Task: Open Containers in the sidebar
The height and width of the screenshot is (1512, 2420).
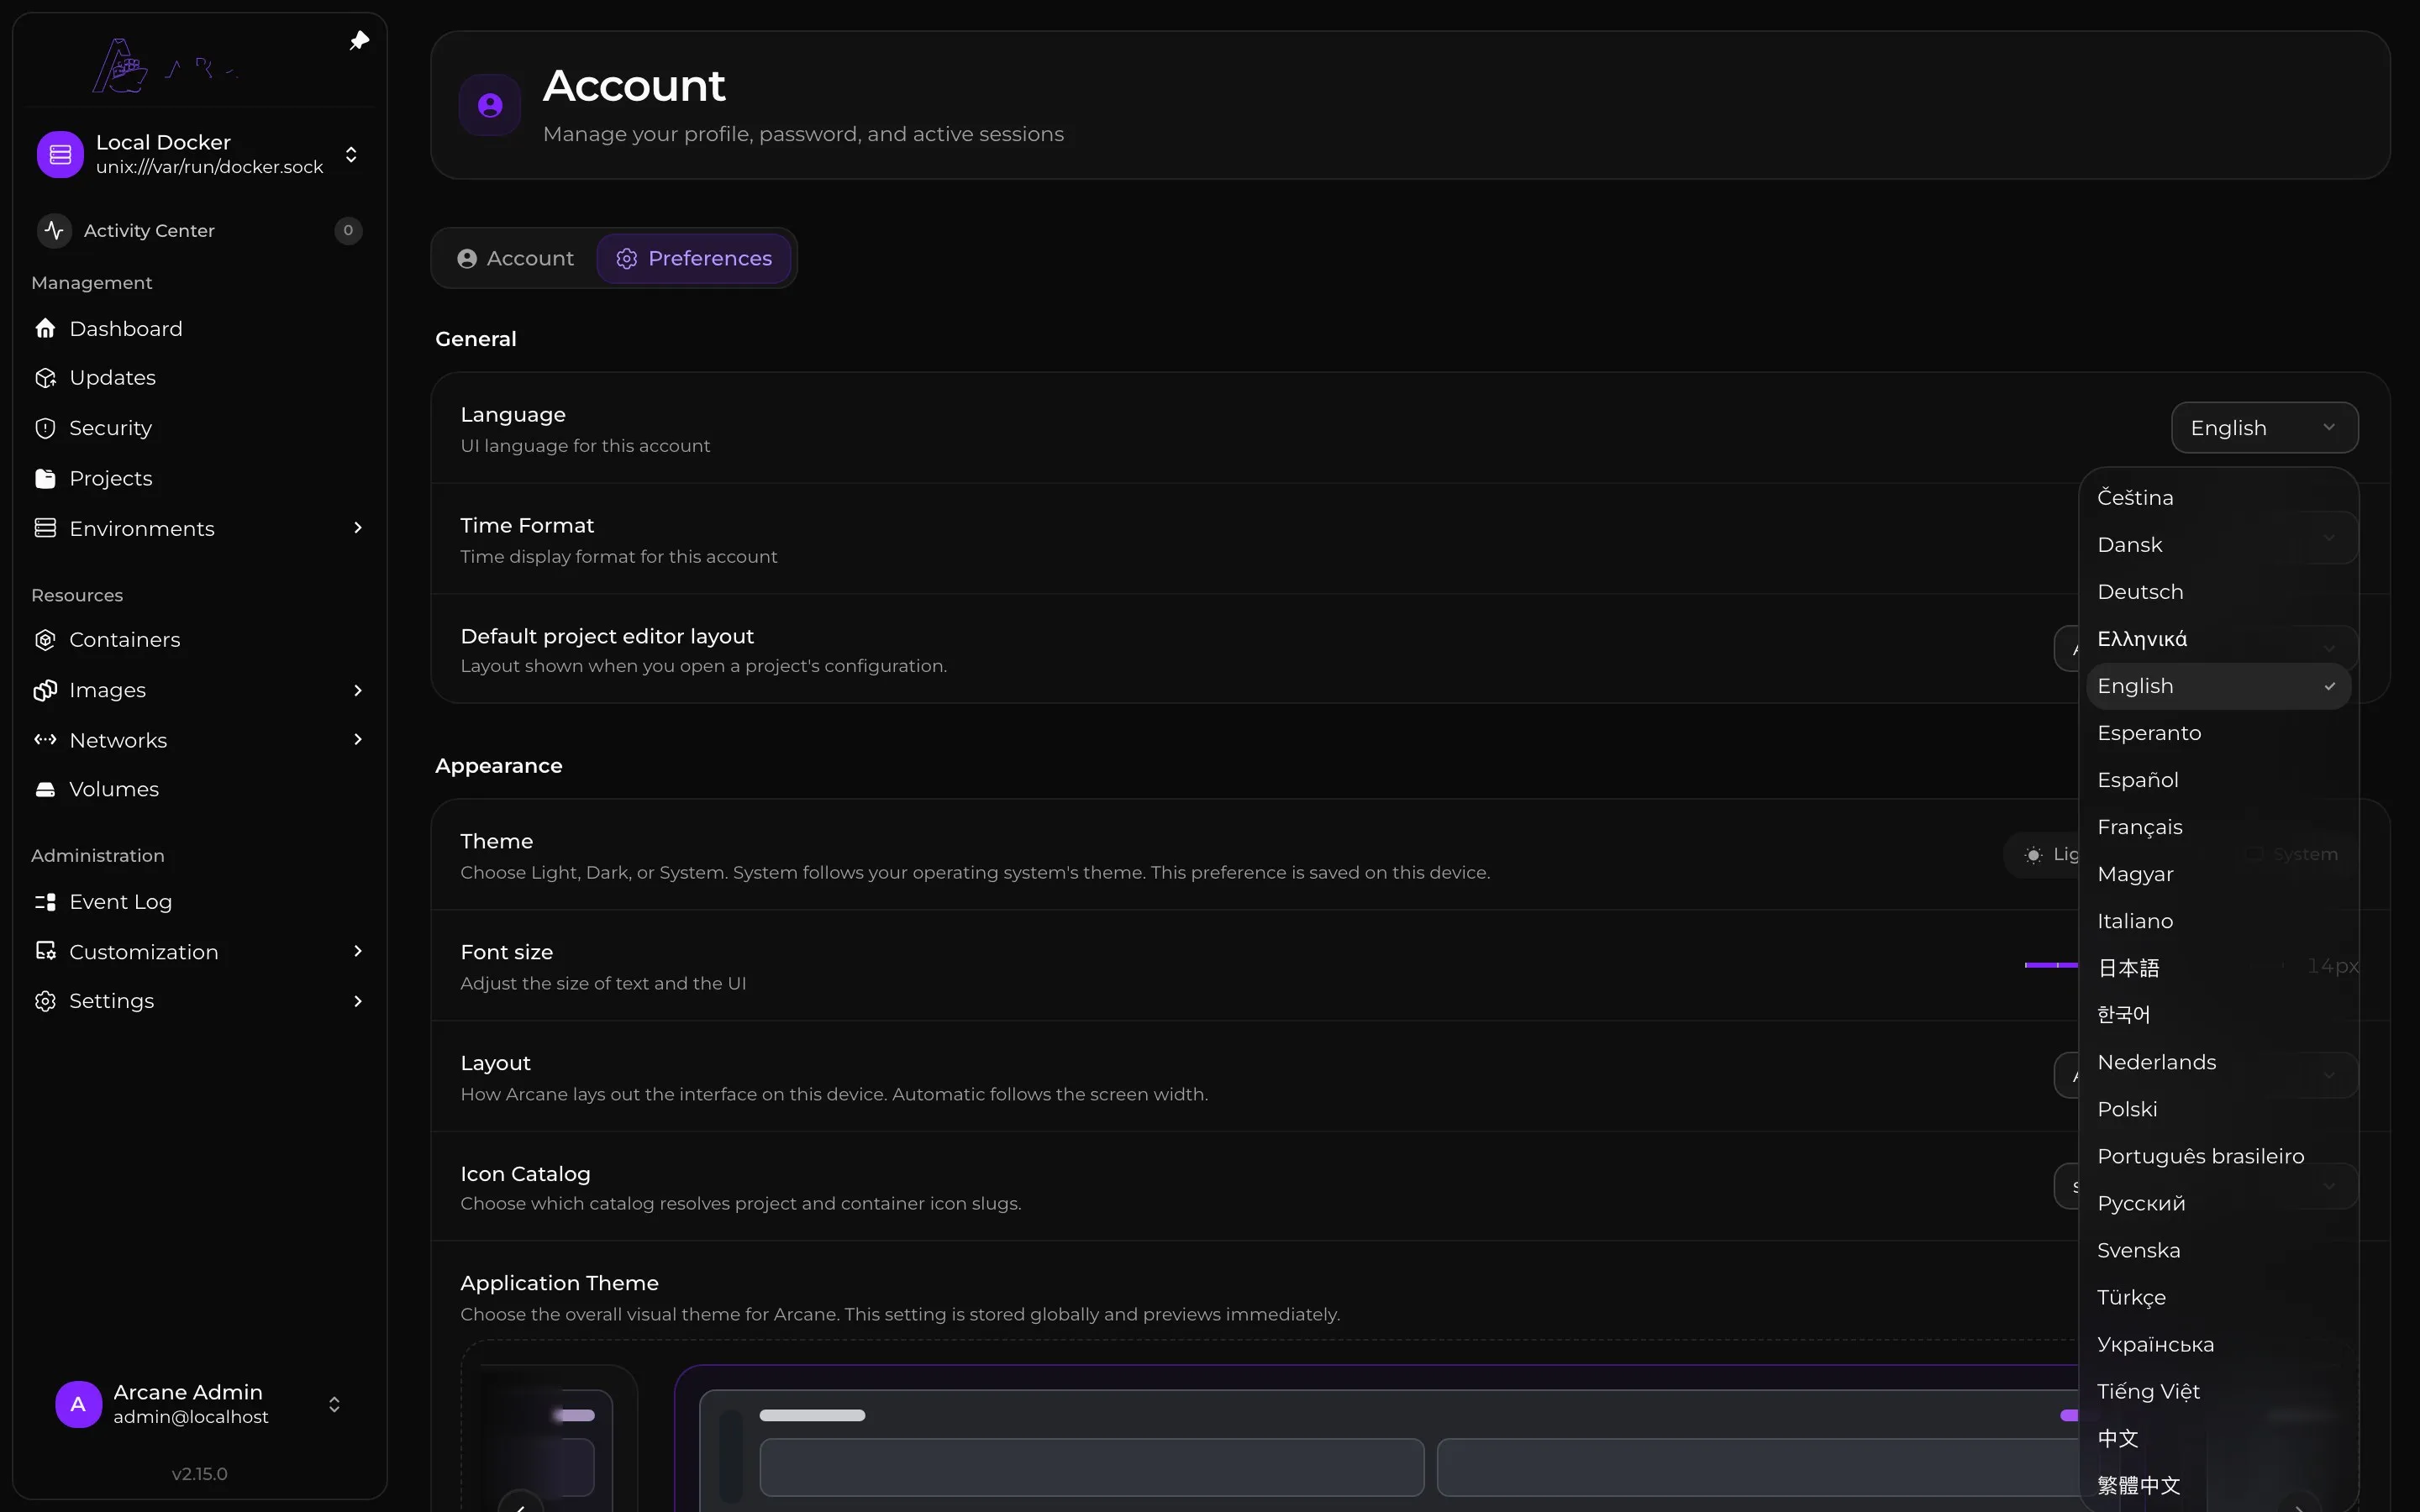Action: point(199,640)
